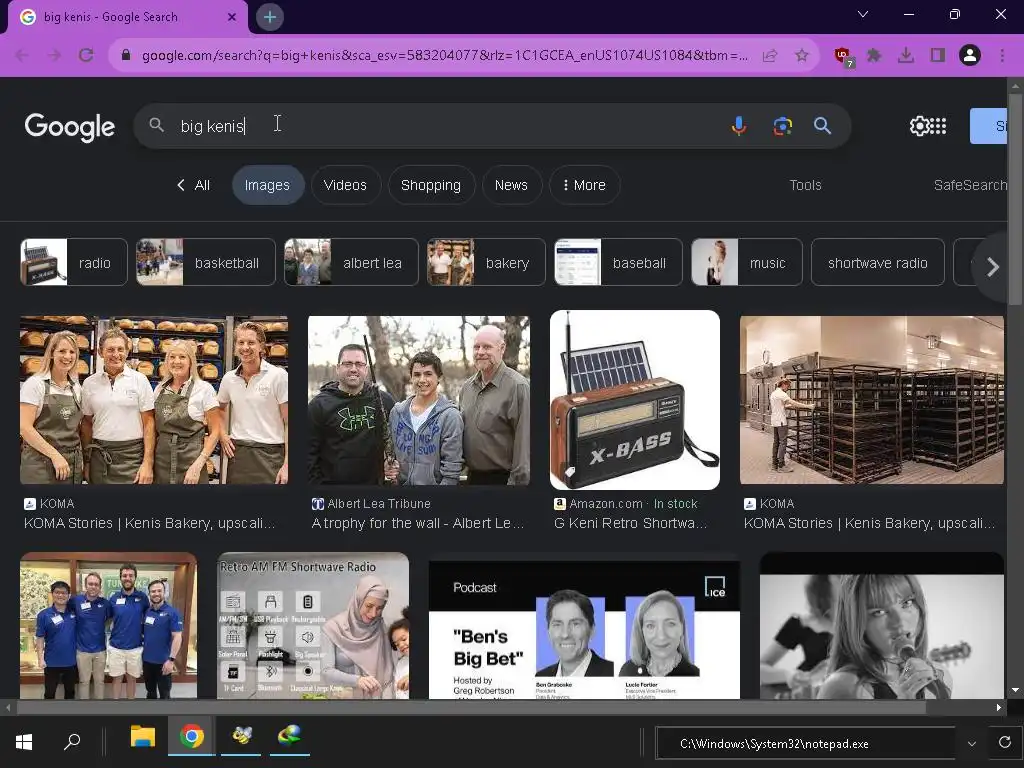Switch to Chrome in the taskbar
The width and height of the screenshot is (1024, 768).
click(191, 737)
